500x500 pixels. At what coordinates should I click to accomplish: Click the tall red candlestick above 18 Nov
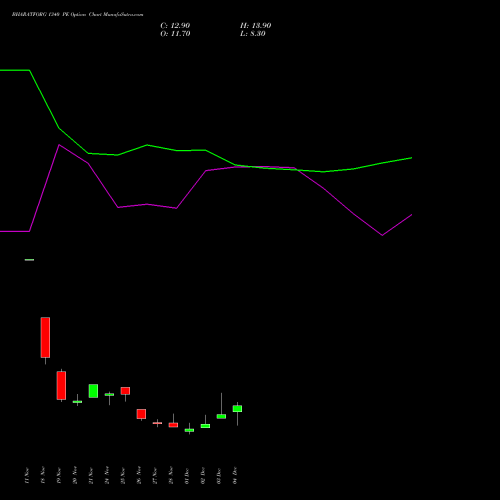click(x=45, y=337)
